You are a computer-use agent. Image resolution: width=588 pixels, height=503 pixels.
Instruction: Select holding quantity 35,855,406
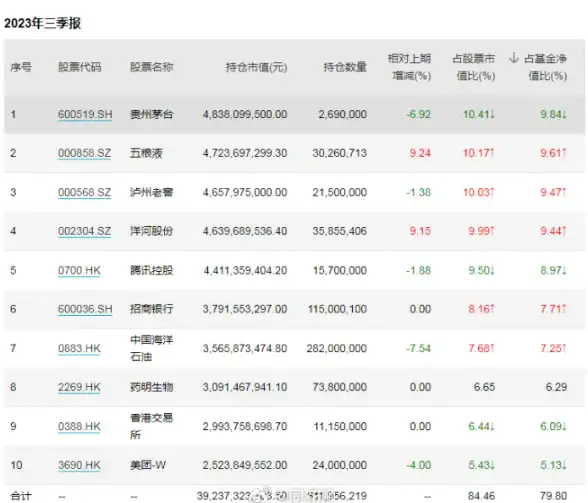pos(339,231)
